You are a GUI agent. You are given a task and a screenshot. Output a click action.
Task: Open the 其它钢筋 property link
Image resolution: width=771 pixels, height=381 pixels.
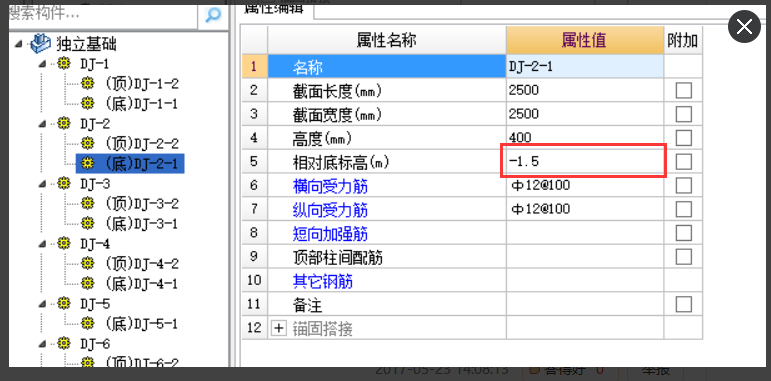coord(322,281)
